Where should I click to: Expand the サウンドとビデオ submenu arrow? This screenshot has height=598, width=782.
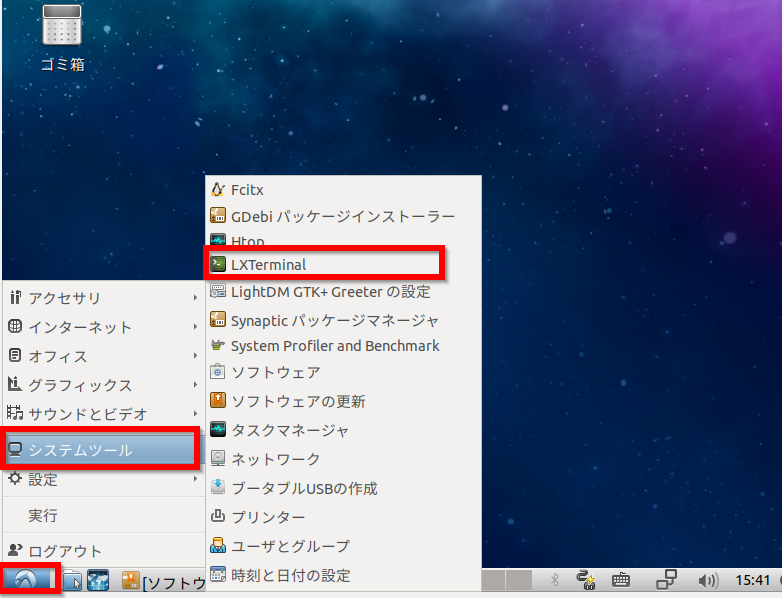195,413
